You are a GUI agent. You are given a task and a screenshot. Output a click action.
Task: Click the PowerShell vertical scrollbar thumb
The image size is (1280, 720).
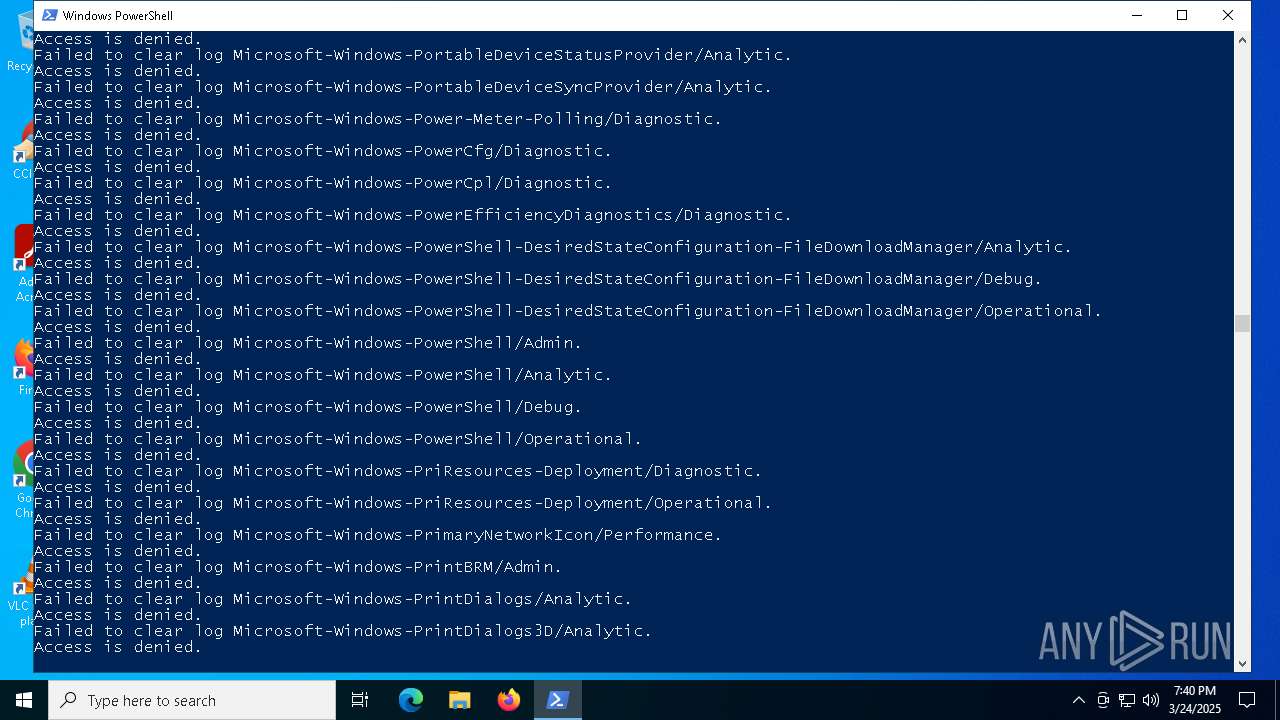(x=1242, y=323)
